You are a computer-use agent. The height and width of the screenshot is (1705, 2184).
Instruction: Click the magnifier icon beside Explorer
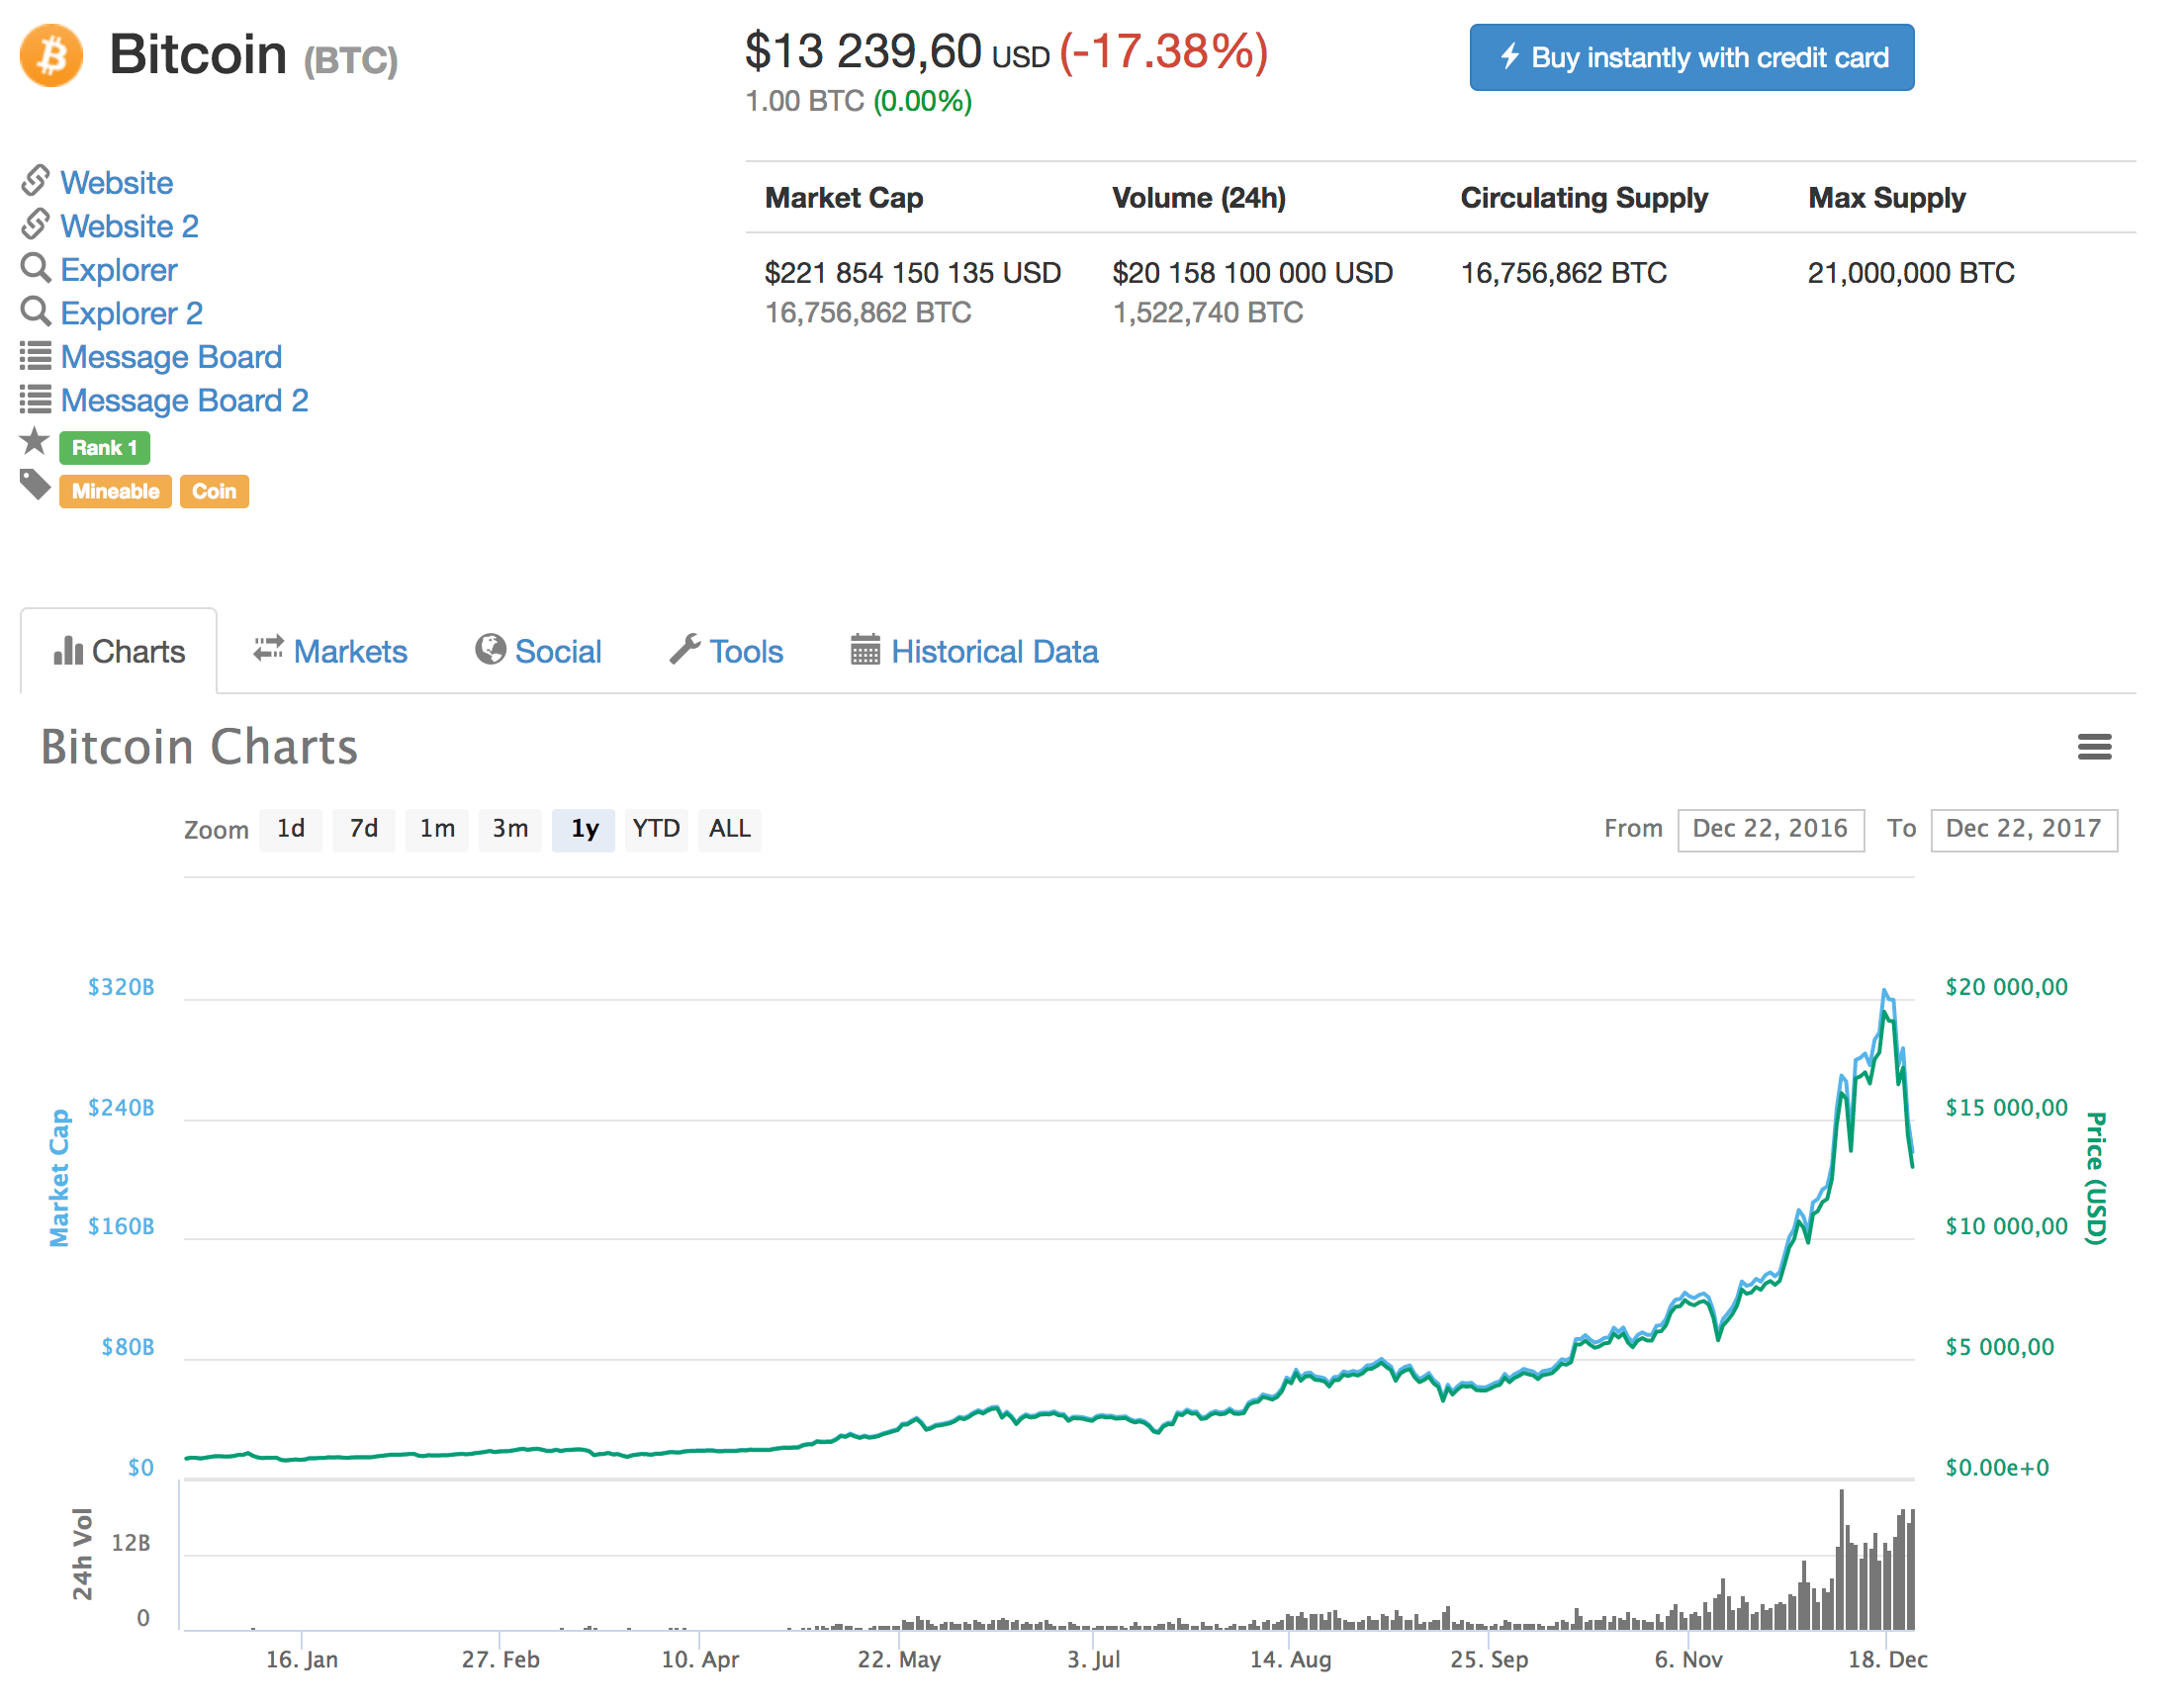pos(35,268)
